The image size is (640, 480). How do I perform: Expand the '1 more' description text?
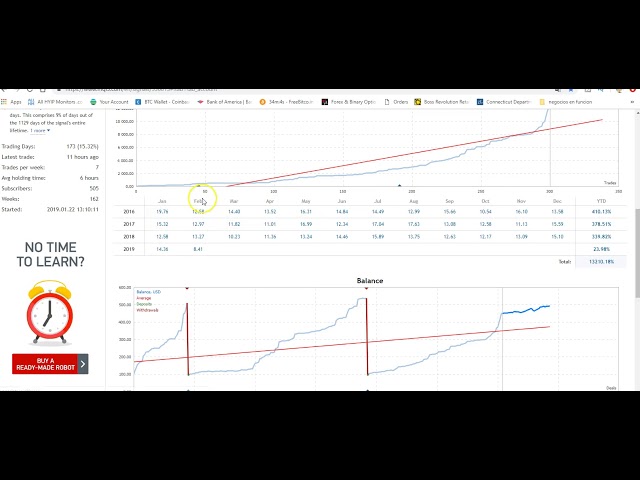(x=40, y=130)
